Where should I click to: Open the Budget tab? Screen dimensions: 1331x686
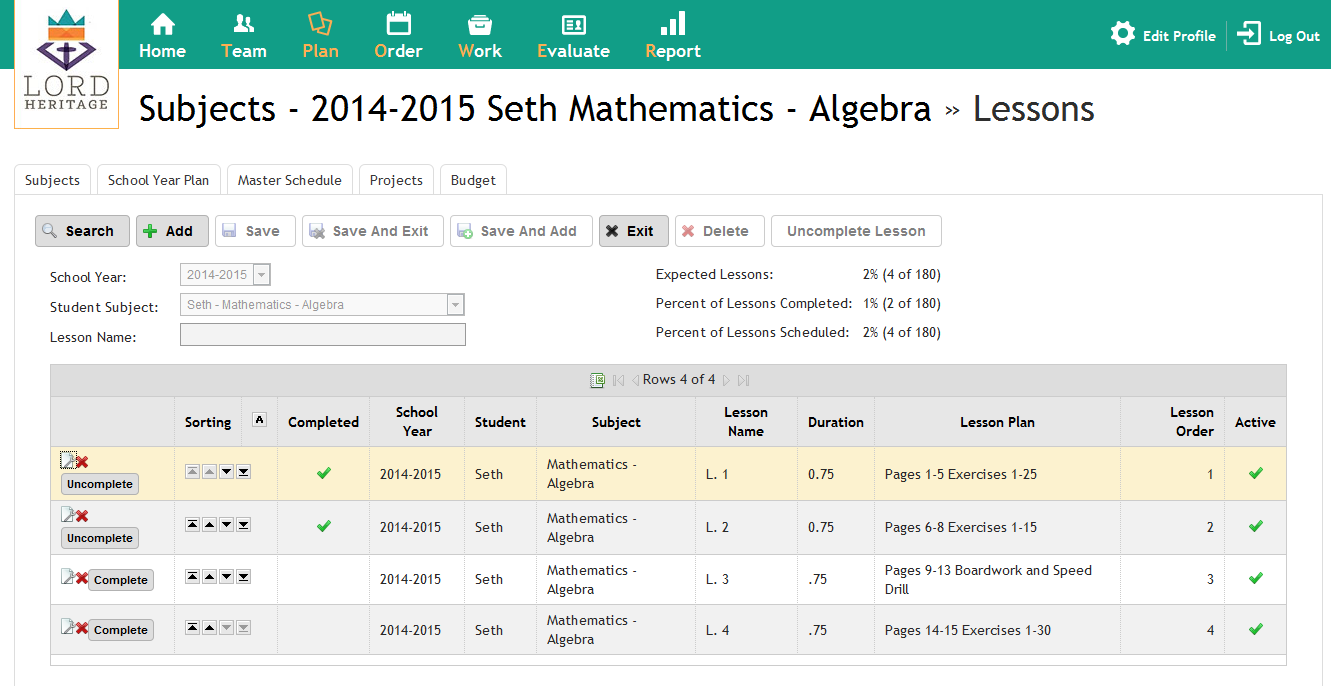pyautogui.click(x=473, y=180)
